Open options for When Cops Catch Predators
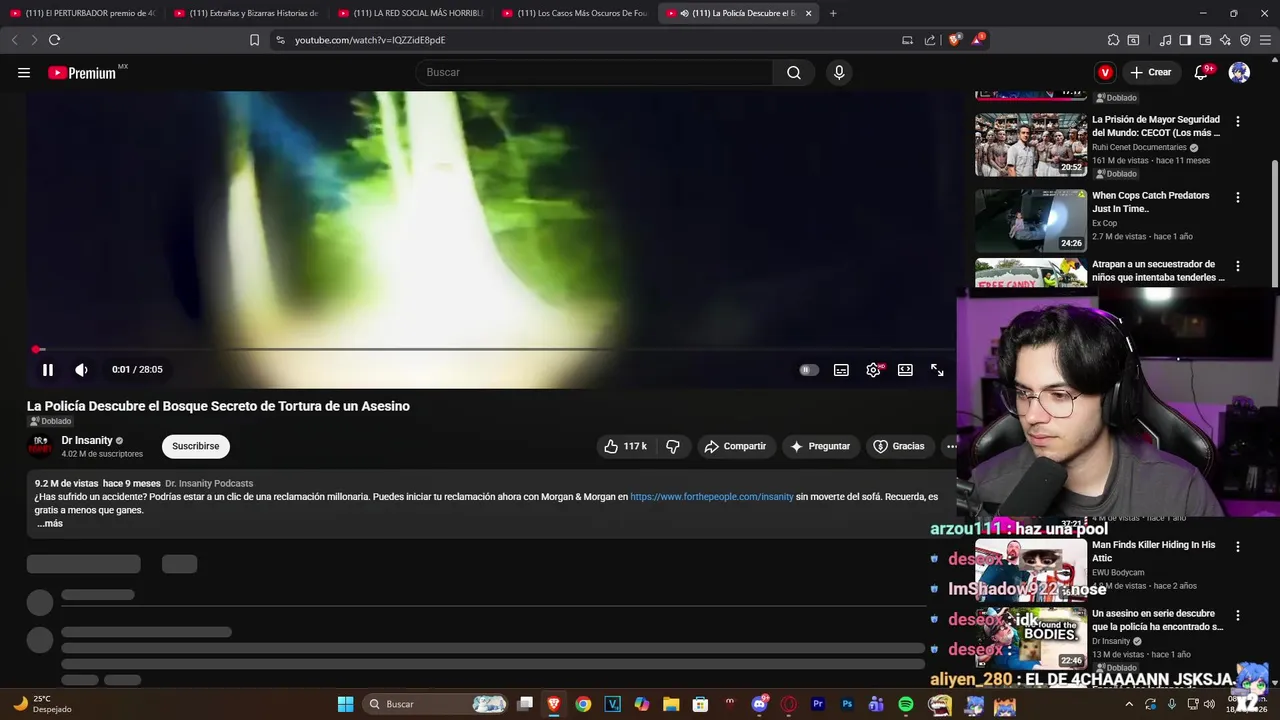This screenshot has width=1280, height=720. pyautogui.click(x=1238, y=197)
